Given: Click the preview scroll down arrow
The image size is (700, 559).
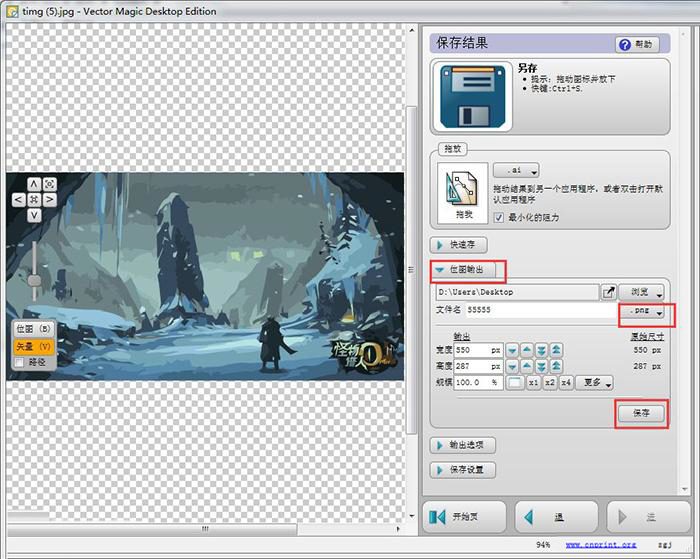Looking at the screenshot, I should (x=412, y=516).
